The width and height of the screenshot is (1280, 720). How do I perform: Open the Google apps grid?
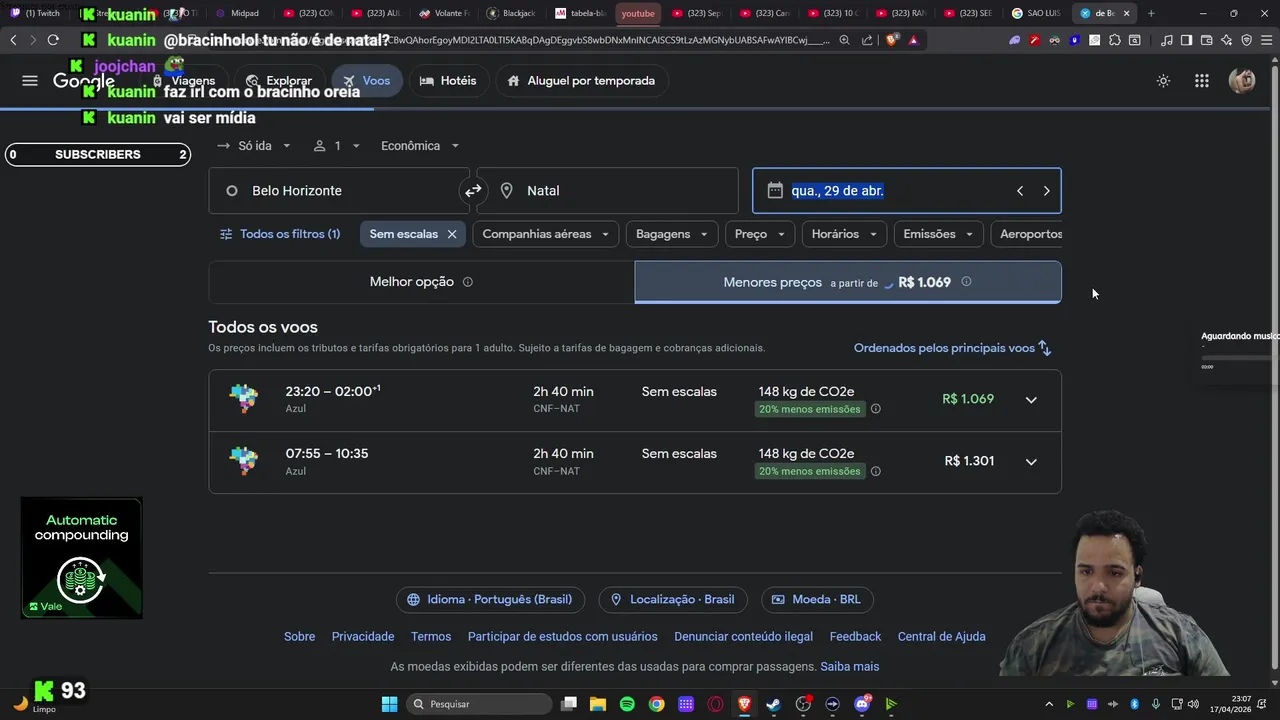[x=1202, y=81]
